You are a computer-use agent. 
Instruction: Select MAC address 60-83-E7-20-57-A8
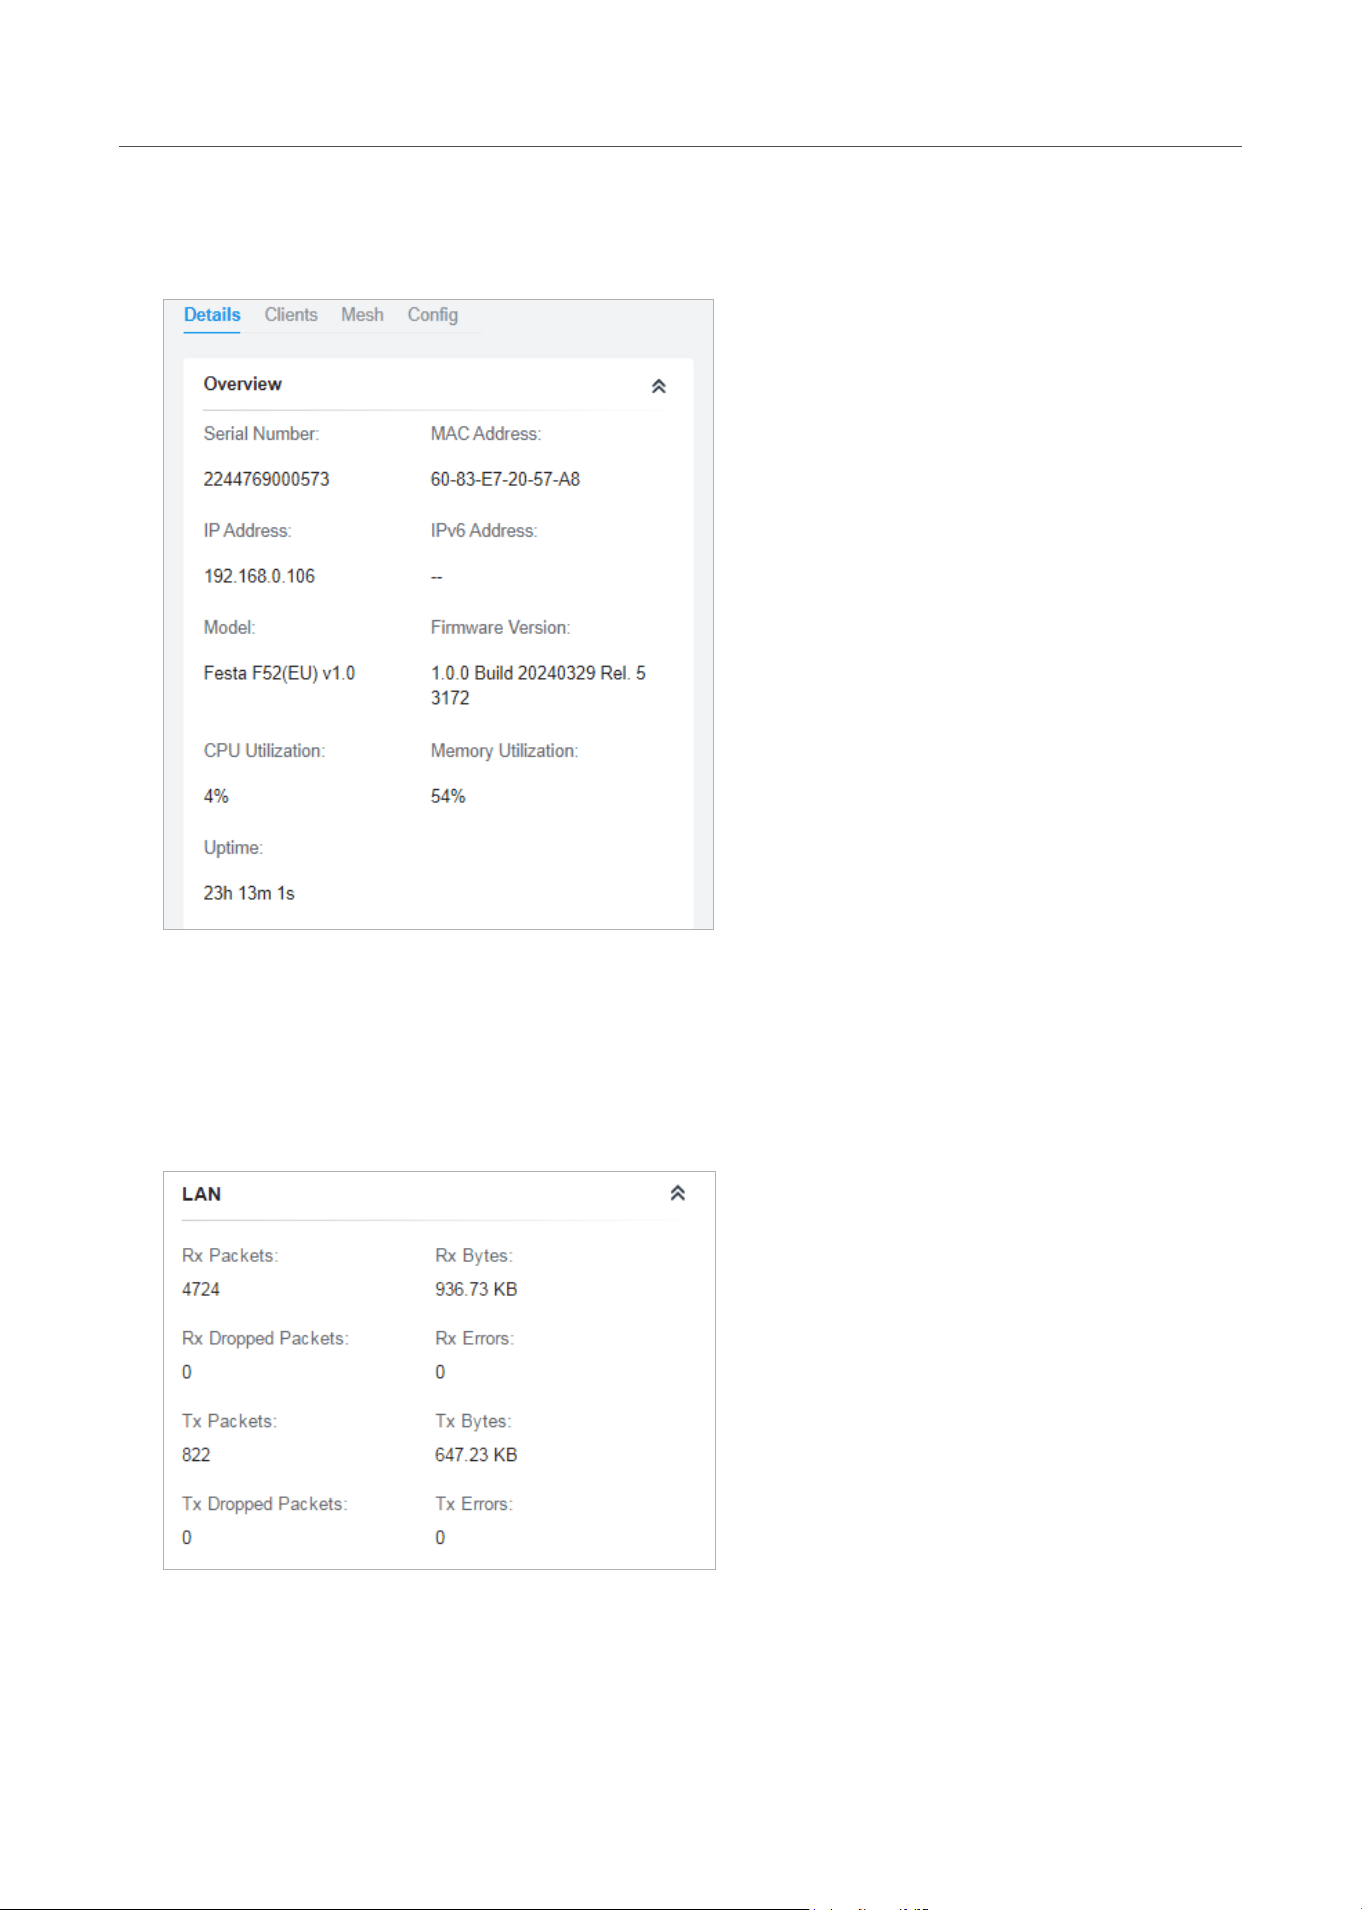505,479
